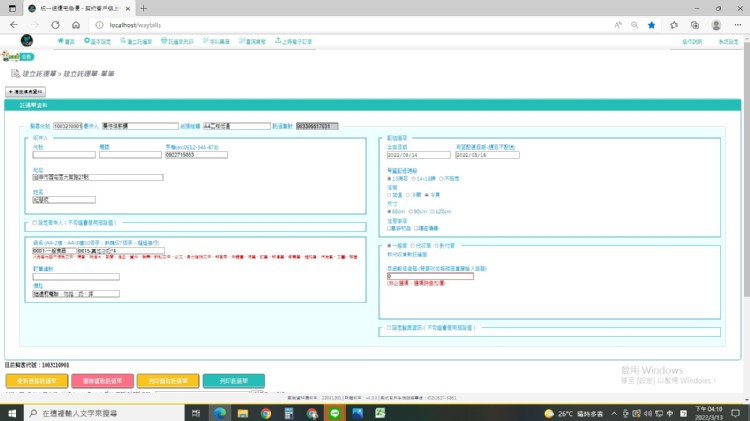Click the browser back arrow

pos(13,25)
